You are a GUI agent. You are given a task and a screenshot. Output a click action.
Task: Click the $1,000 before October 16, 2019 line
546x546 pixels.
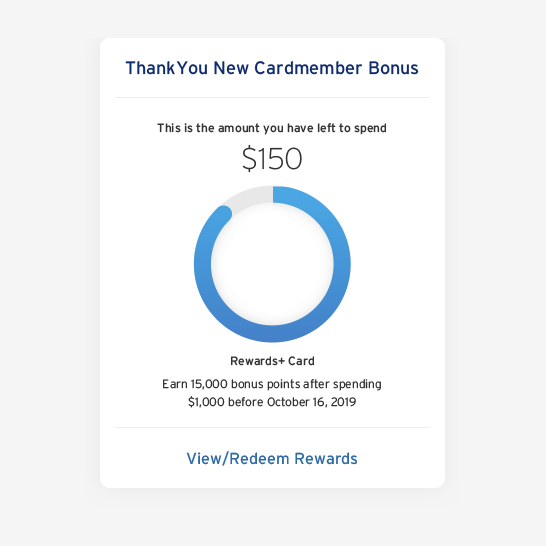pyautogui.click(x=272, y=402)
